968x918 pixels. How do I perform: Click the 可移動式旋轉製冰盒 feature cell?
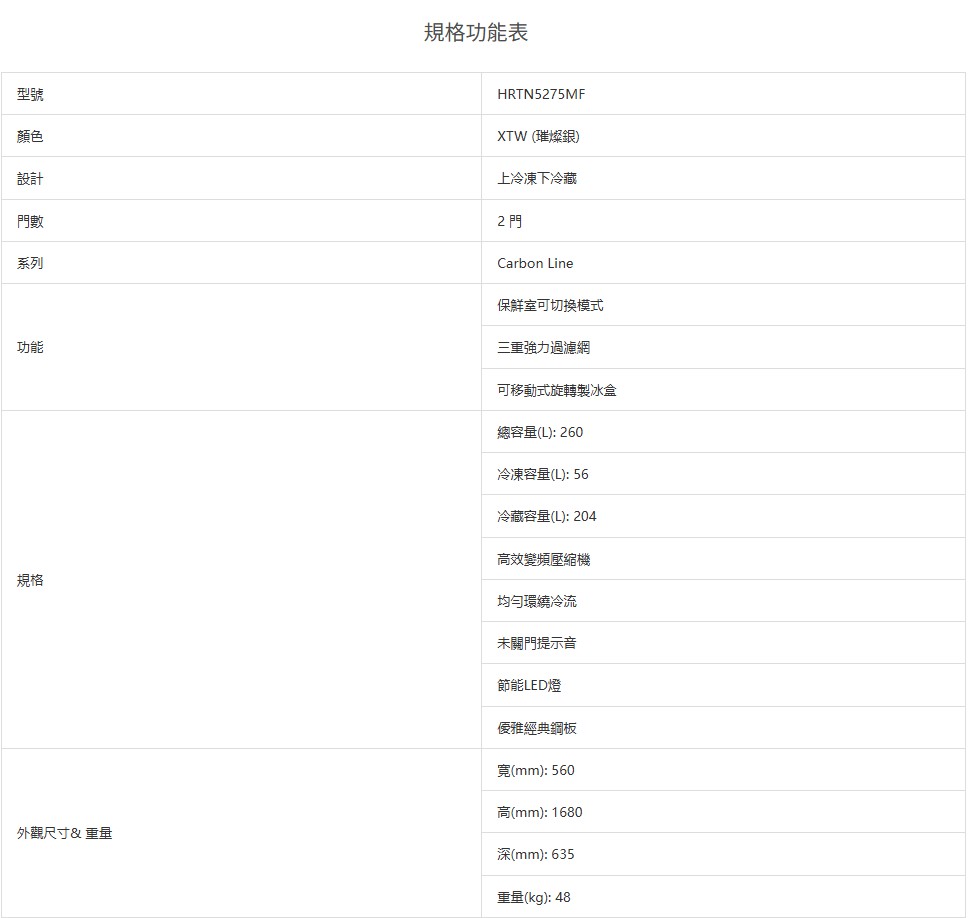(x=556, y=390)
